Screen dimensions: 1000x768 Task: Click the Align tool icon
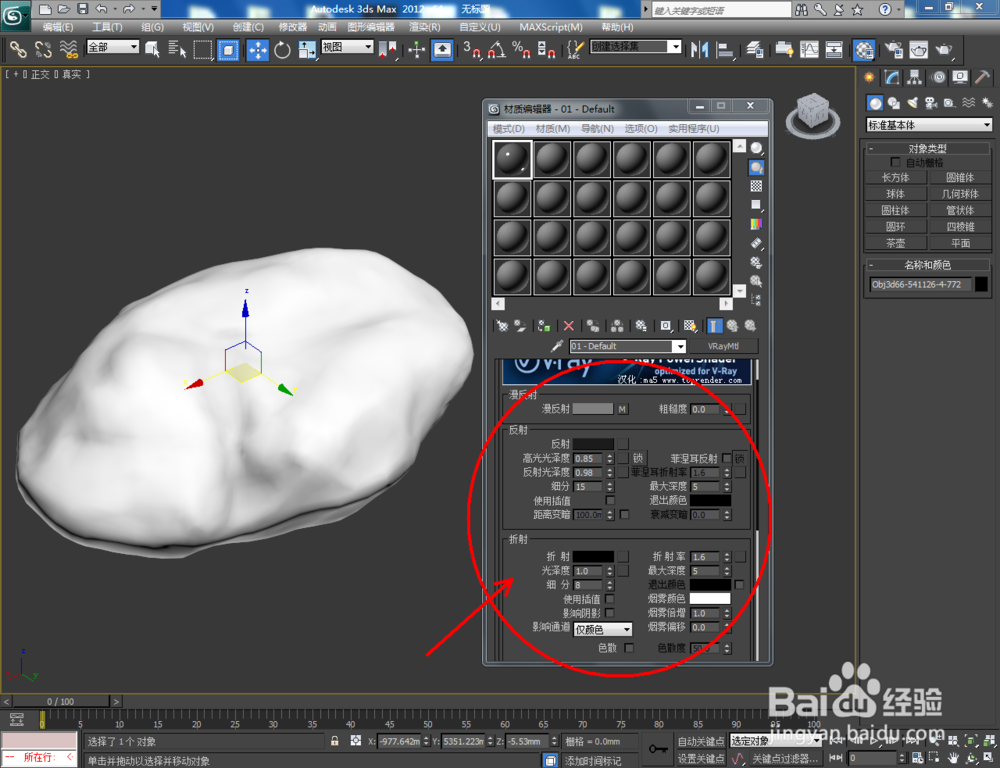725,49
